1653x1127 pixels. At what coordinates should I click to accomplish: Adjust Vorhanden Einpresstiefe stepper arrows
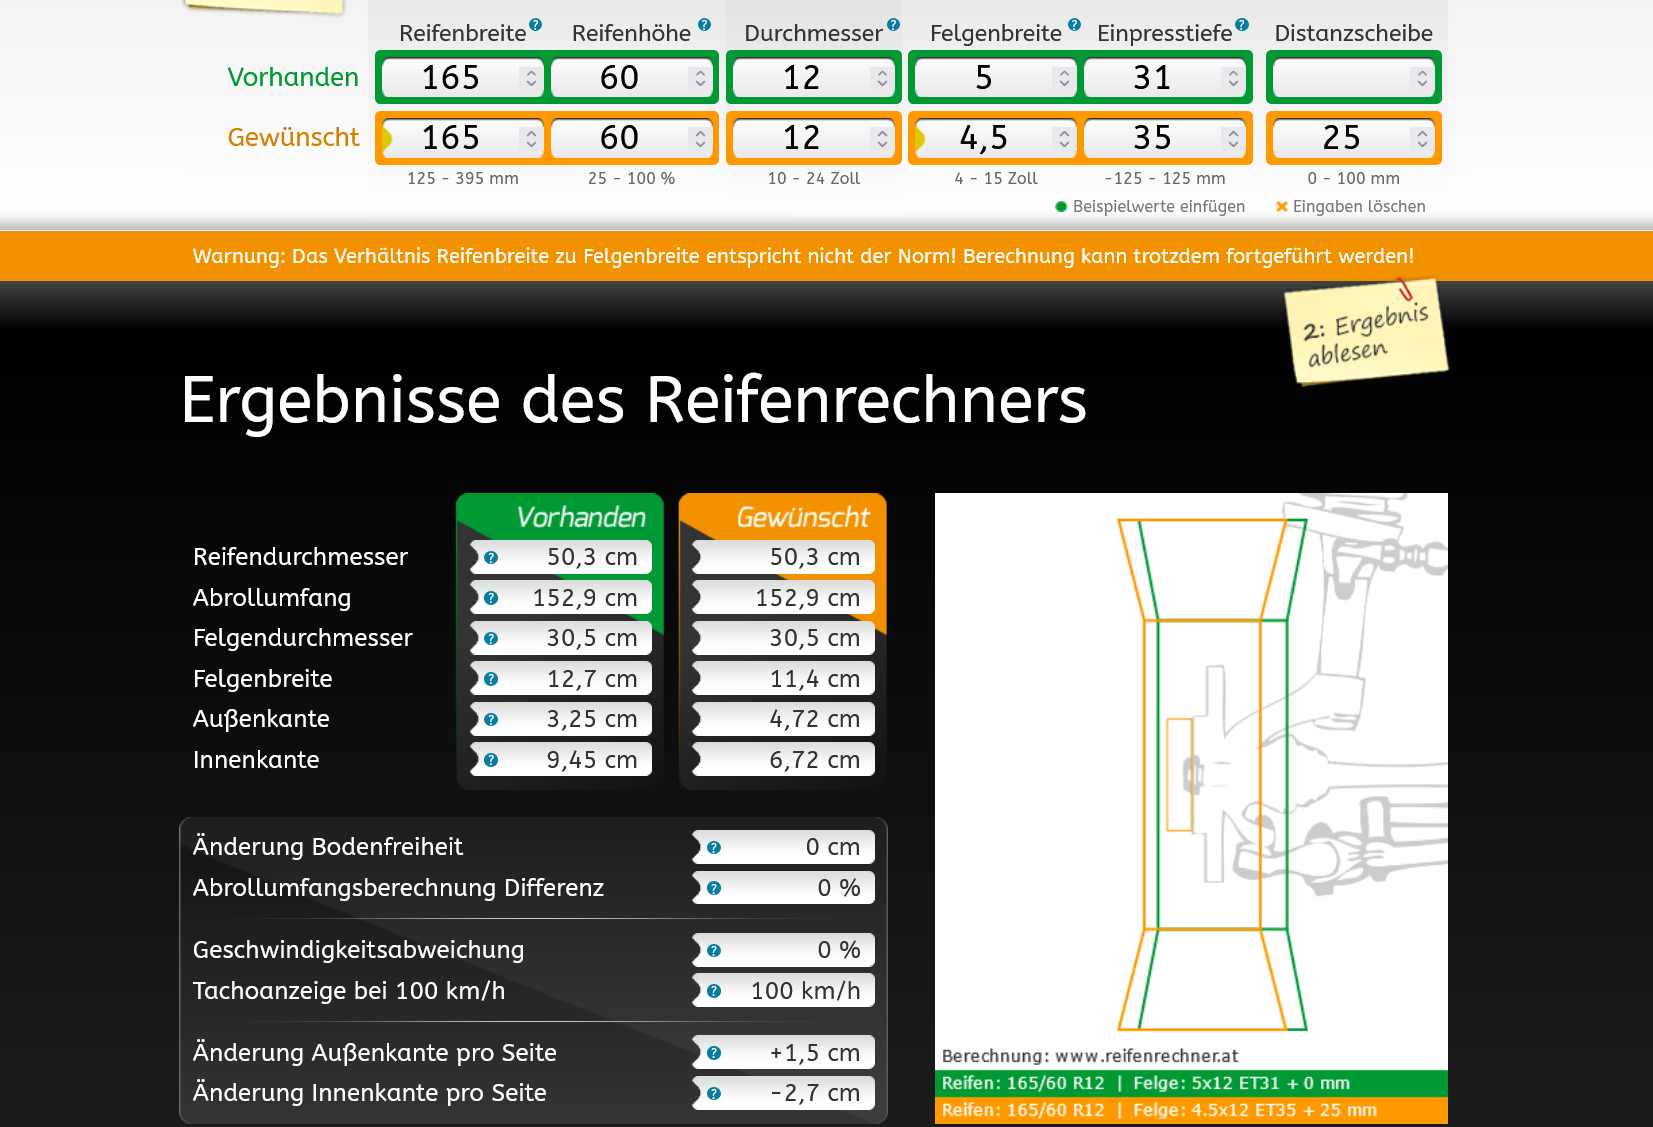tap(1233, 78)
